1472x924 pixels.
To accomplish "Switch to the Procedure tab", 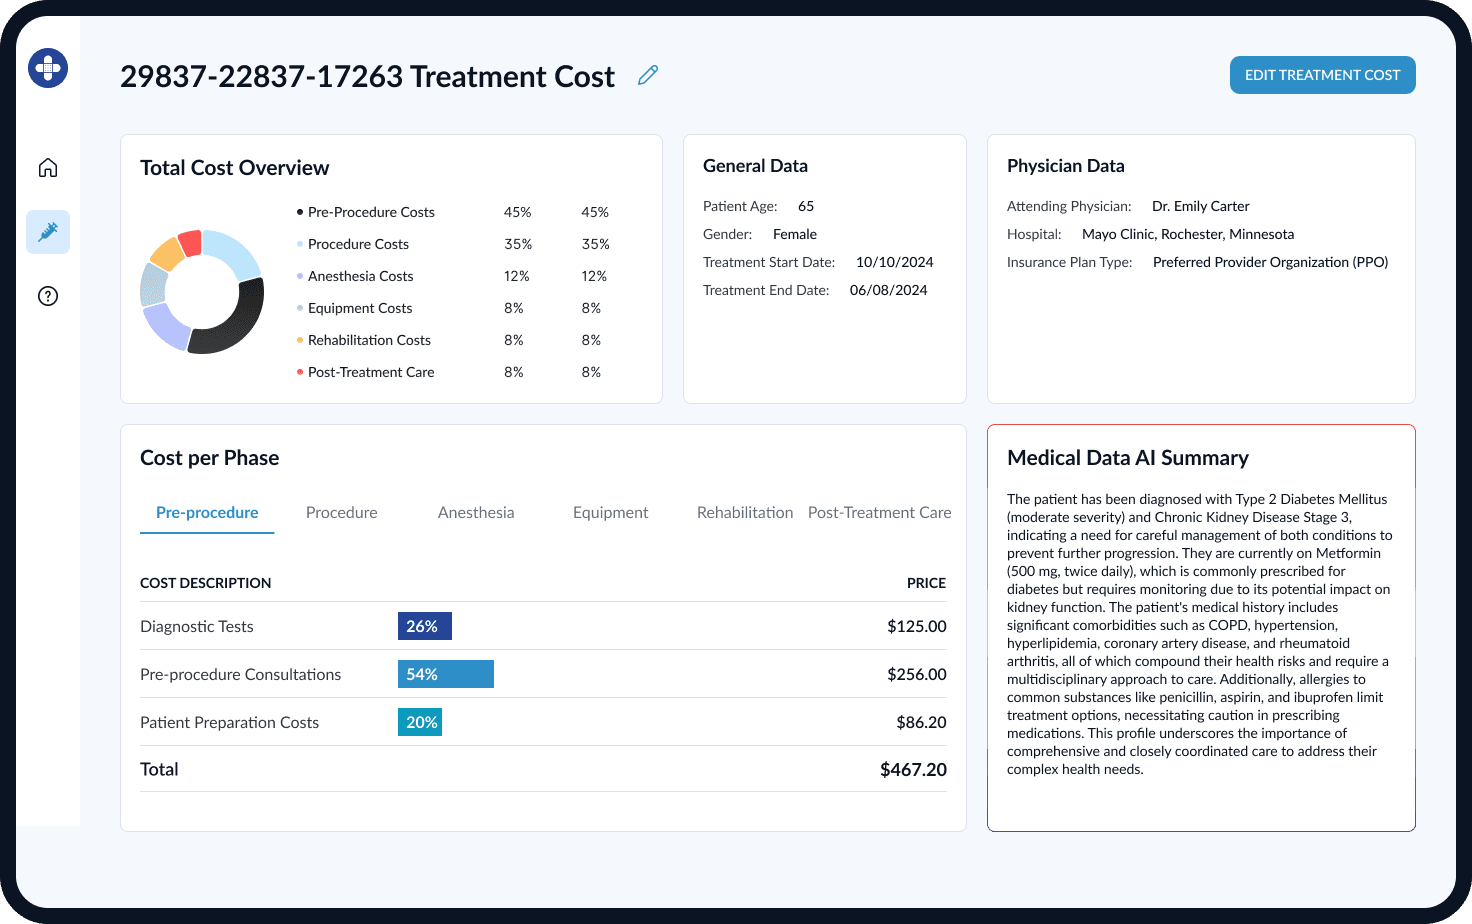I will pyautogui.click(x=341, y=512).
